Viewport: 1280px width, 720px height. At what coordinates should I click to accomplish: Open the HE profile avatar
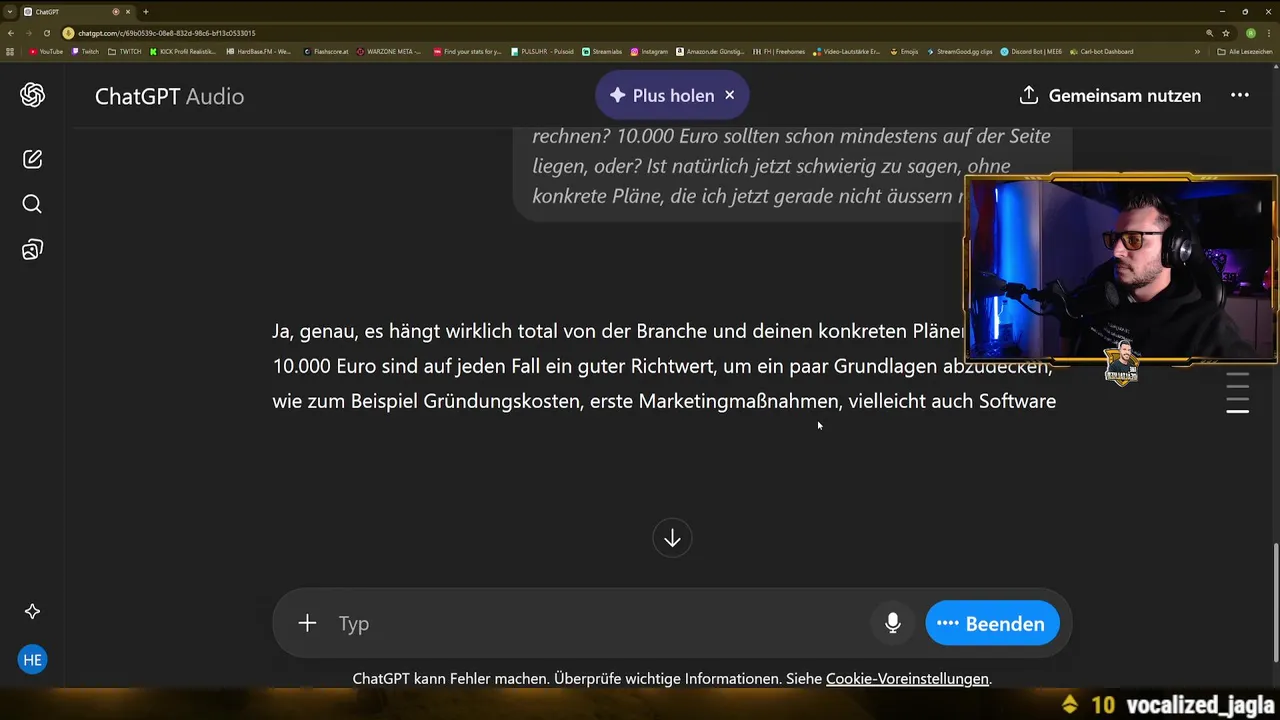point(32,660)
